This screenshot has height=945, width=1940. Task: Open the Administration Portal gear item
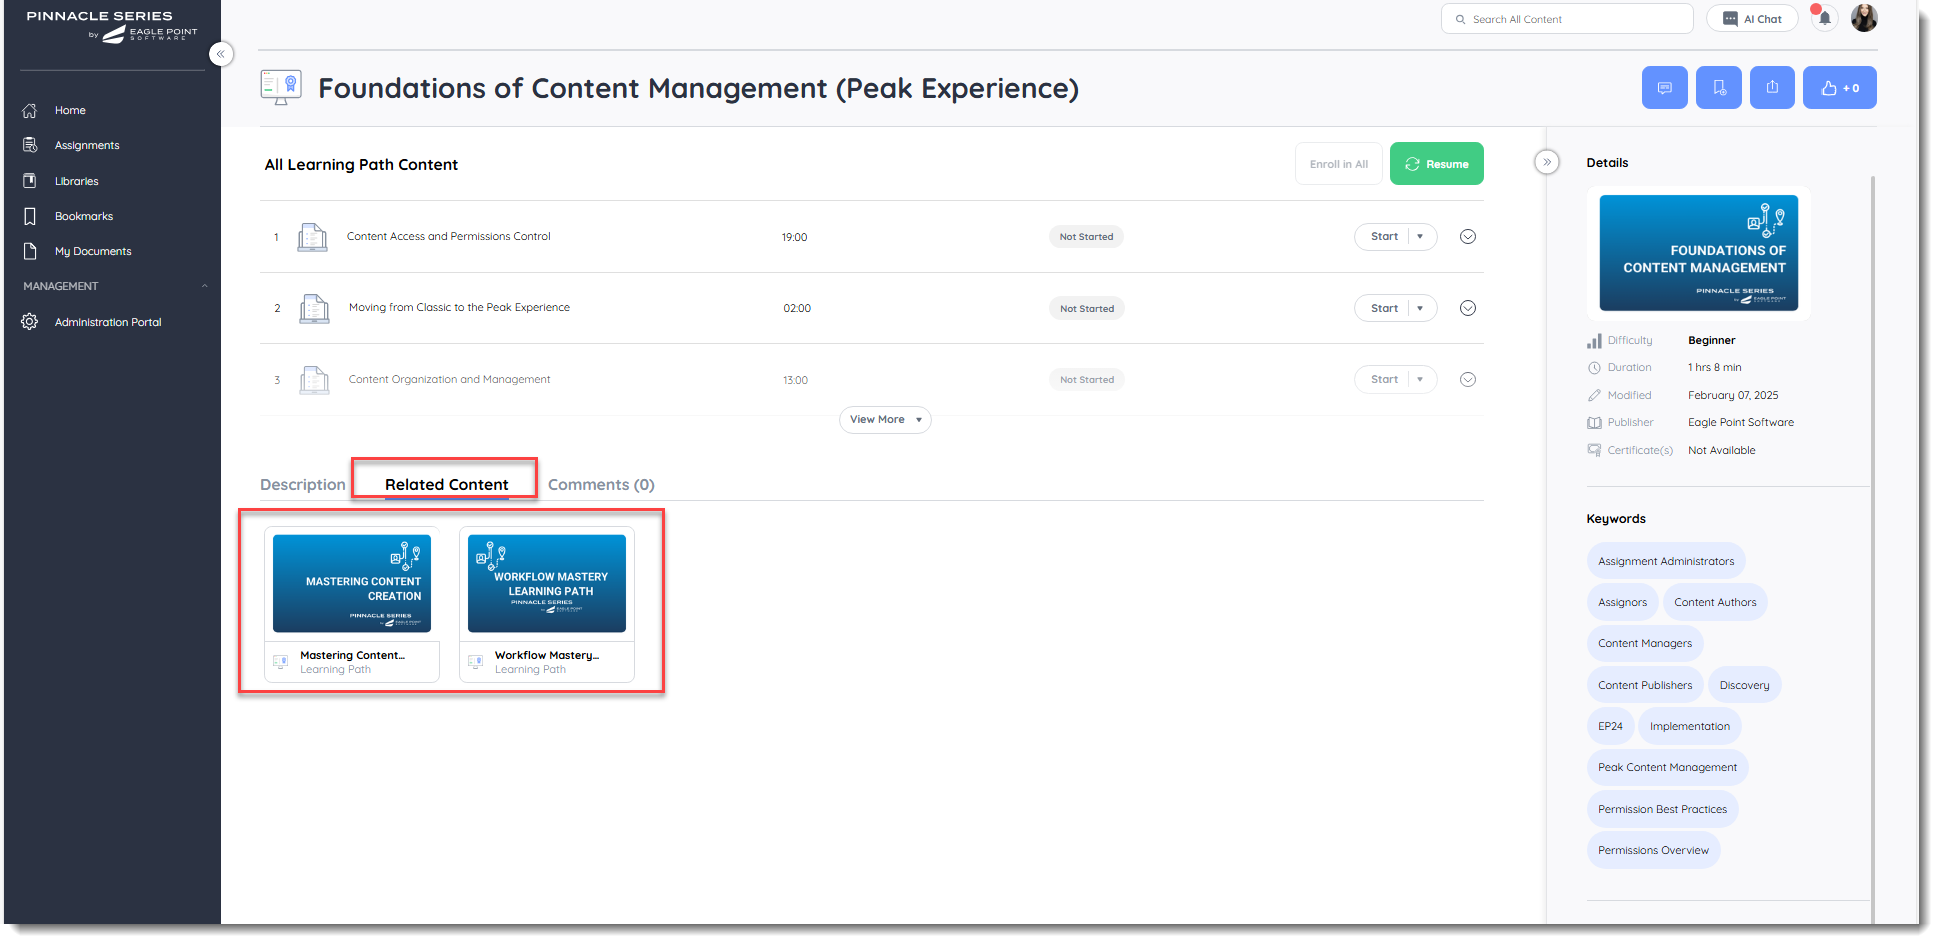(x=107, y=322)
